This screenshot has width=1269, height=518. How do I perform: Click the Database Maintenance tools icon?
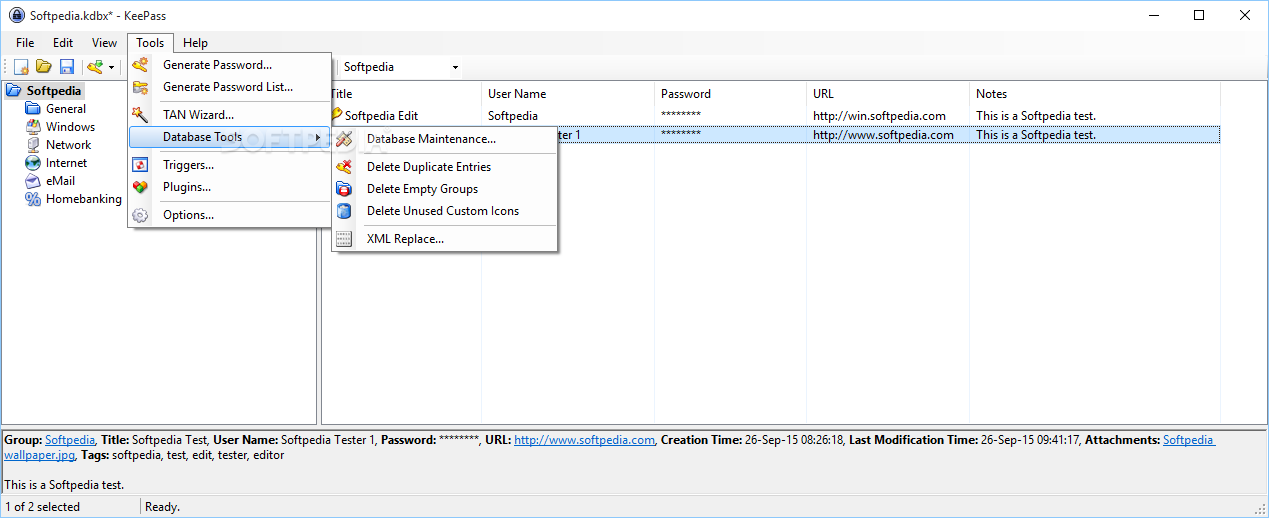pos(344,139)
